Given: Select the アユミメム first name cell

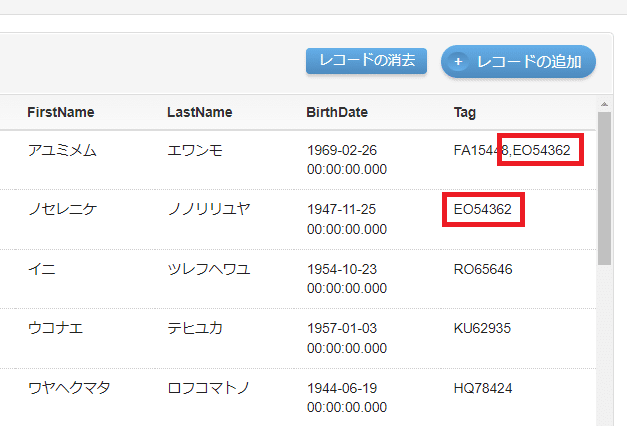Looking at the screenshot, I should (62, 151).
